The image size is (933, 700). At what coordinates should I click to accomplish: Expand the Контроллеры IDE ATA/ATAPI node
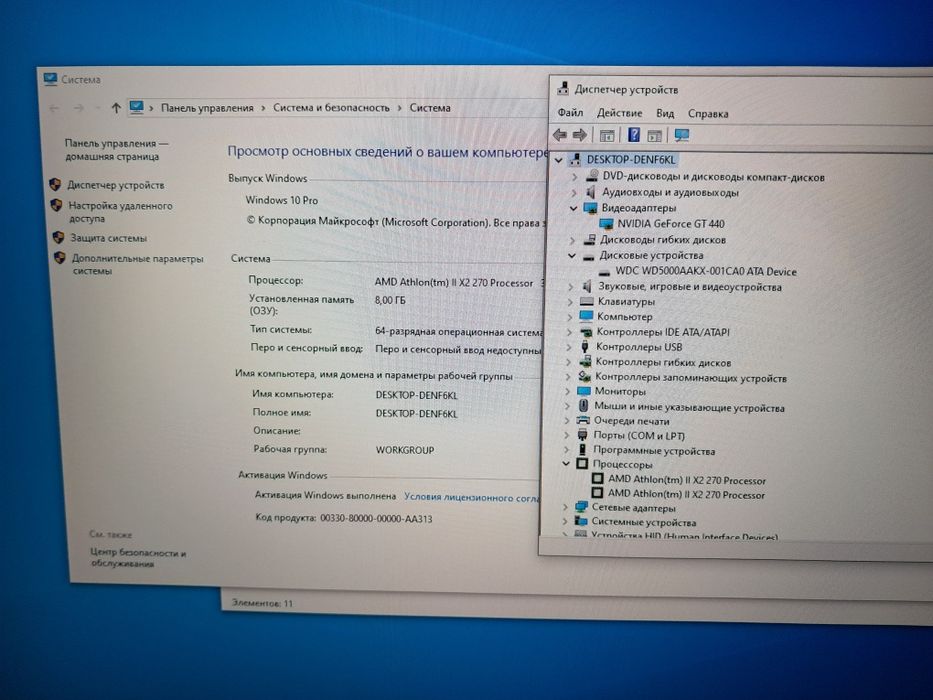point(569,332)
